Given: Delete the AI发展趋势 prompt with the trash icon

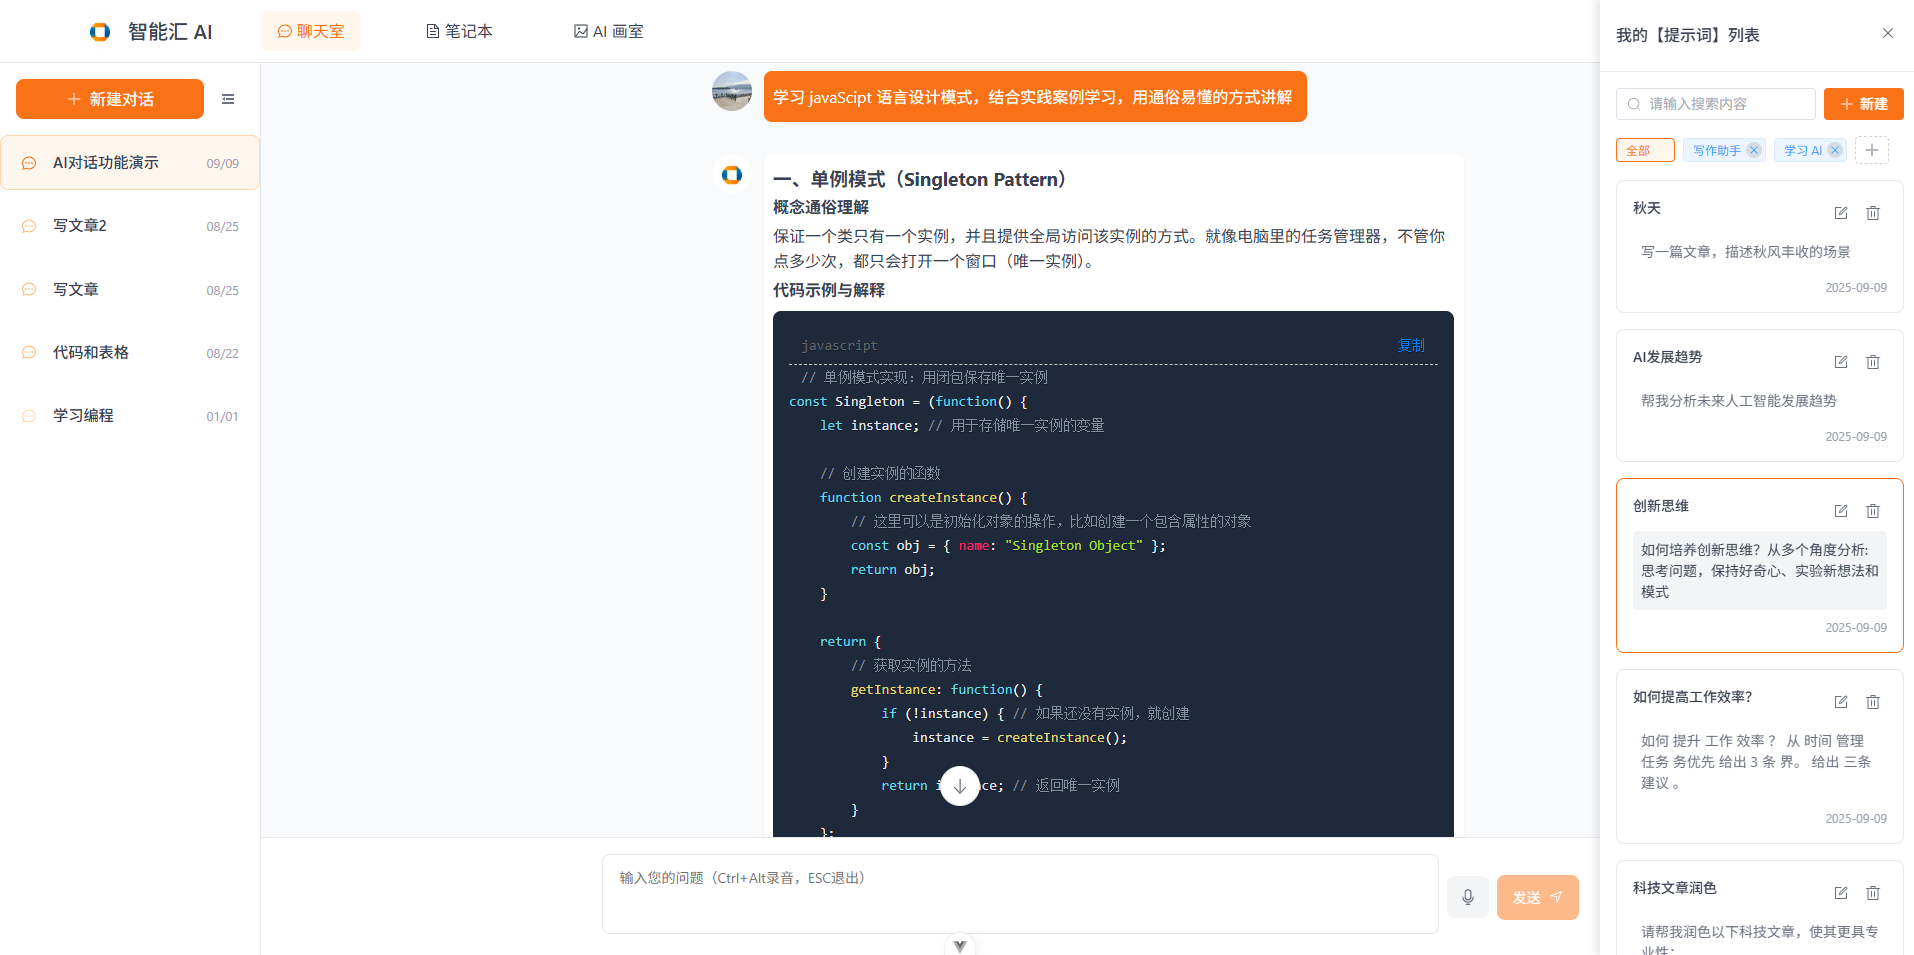Looking at the screenshot, I should click(x=1873, y=362).
